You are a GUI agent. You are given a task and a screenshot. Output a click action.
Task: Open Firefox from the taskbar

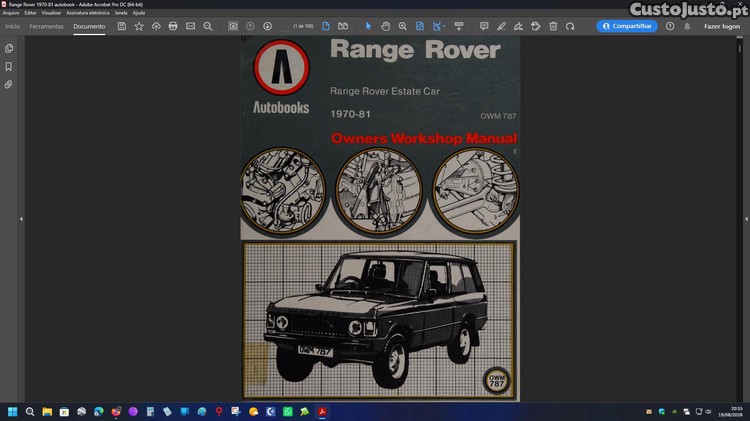pyautogui.click(x=116, y=411)
